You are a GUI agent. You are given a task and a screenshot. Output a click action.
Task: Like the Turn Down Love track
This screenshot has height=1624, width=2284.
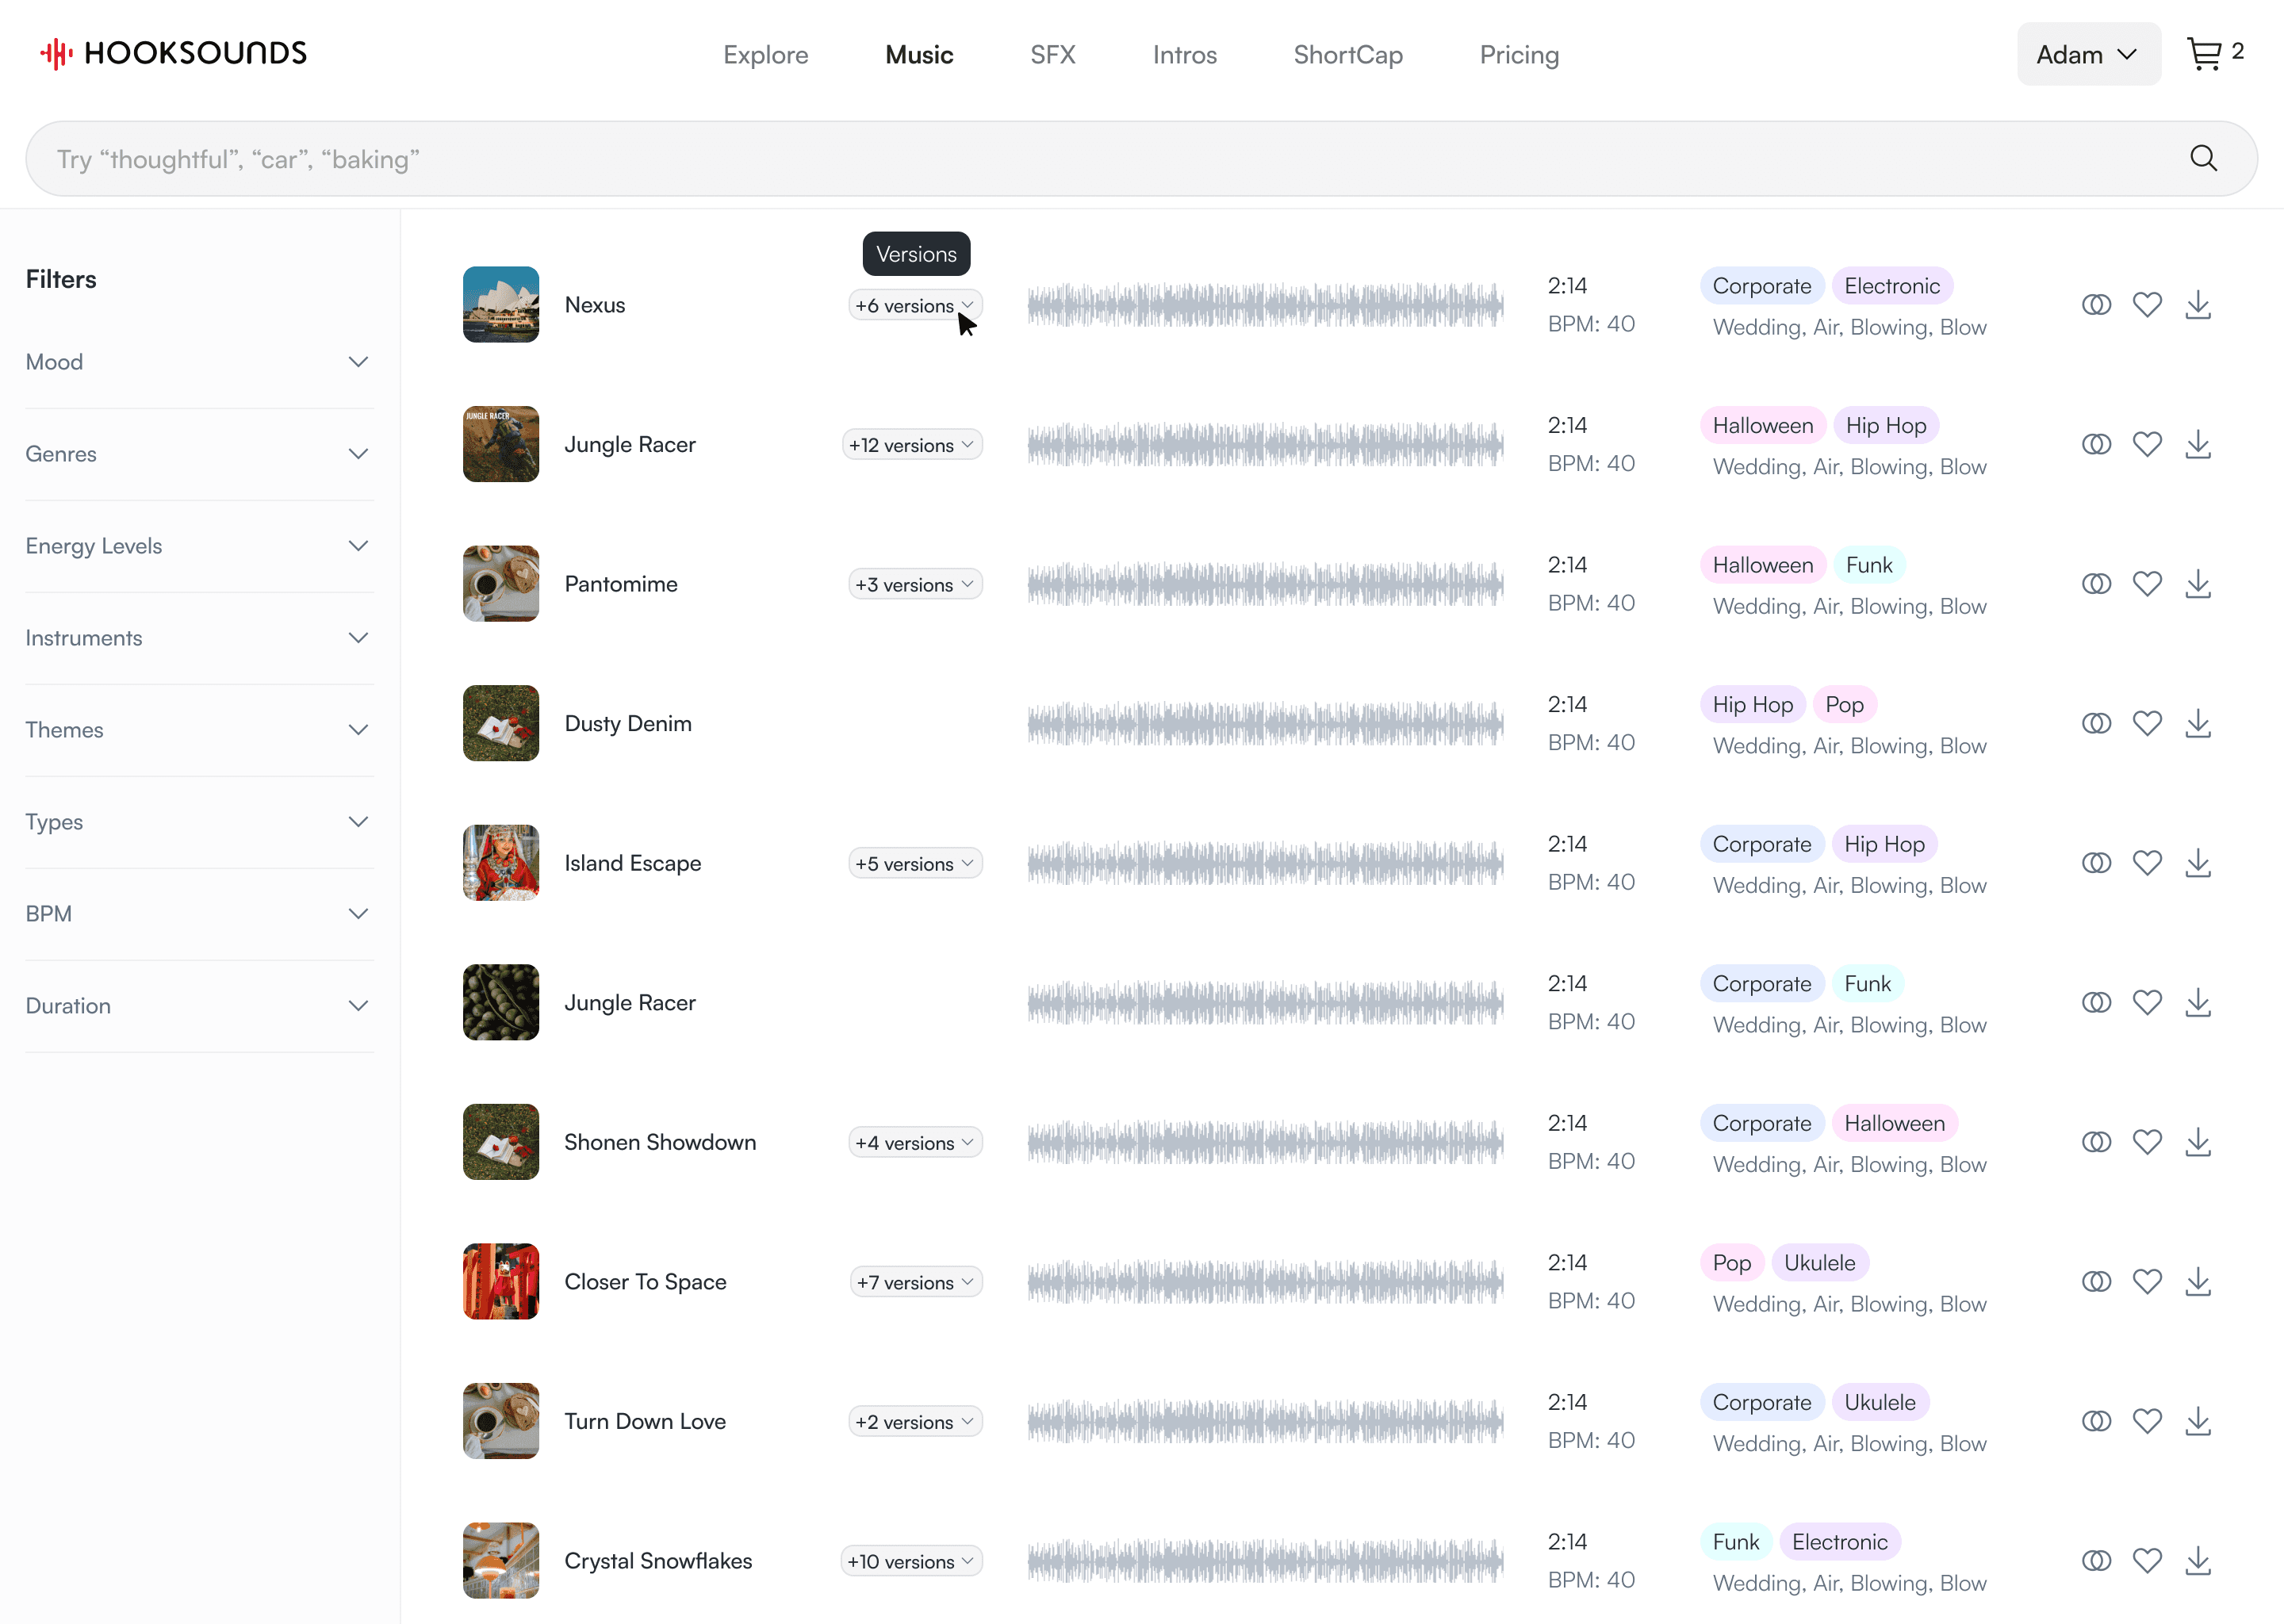point(2147,1421)
